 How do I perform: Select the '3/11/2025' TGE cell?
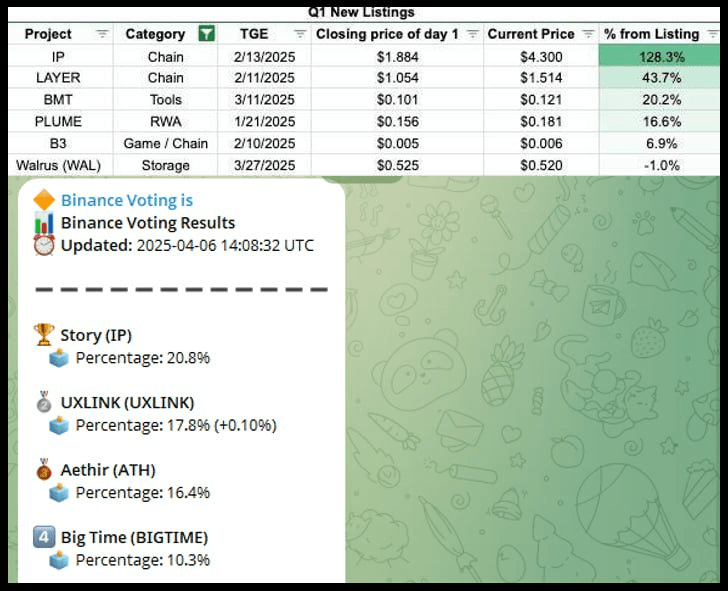click(265, 99)
